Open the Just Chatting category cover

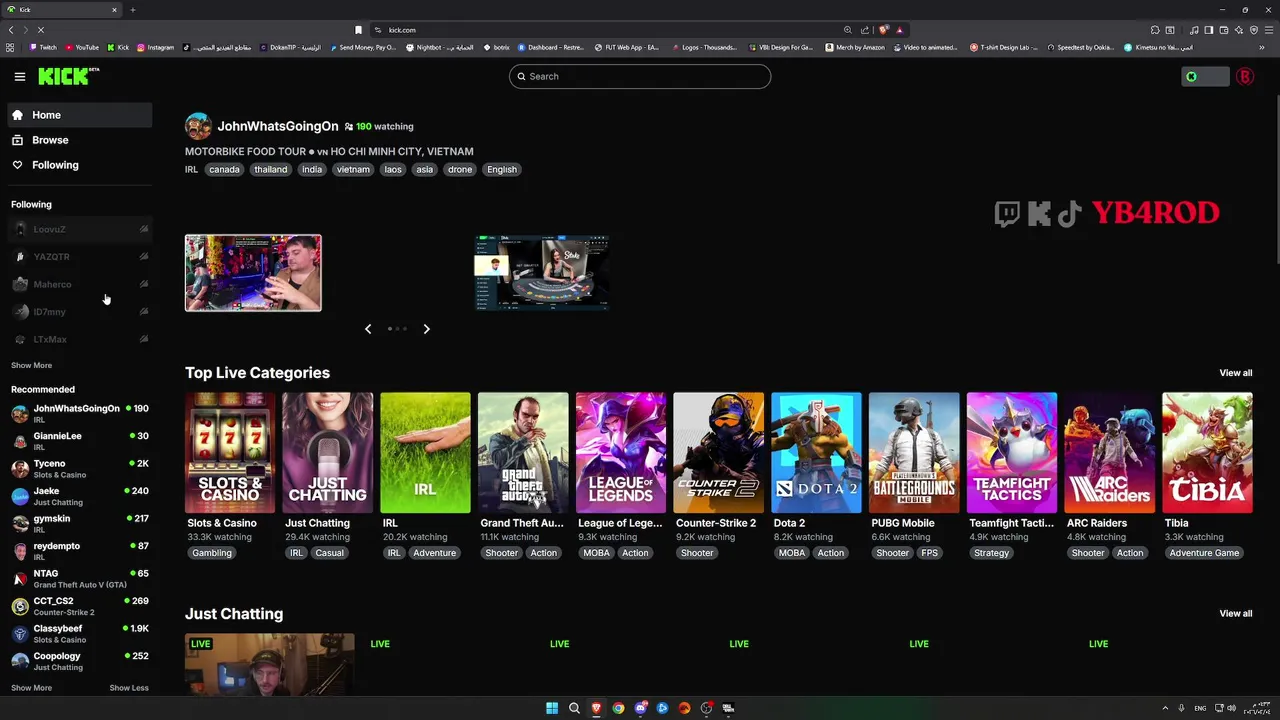pos(327,453)
